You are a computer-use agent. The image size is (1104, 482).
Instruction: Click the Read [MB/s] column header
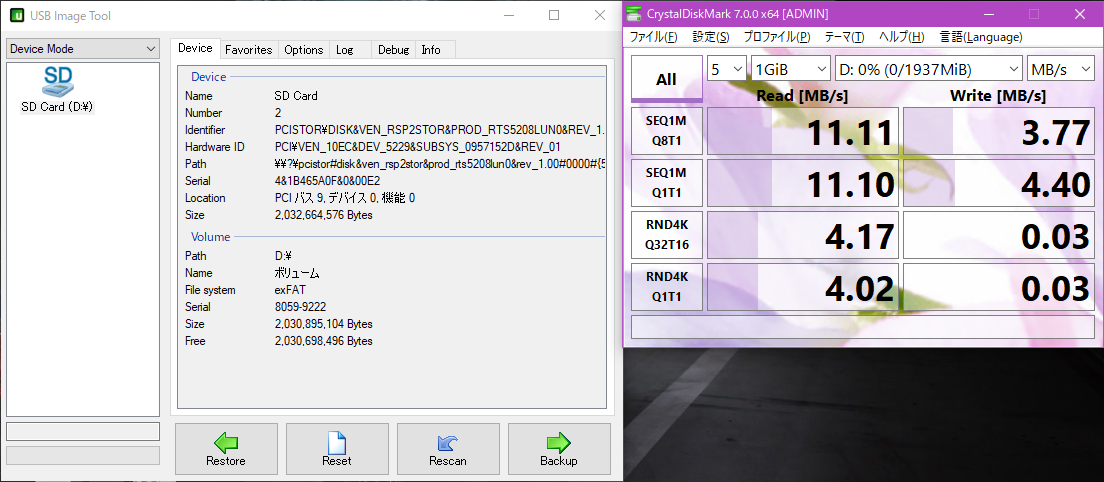[802, 95]
